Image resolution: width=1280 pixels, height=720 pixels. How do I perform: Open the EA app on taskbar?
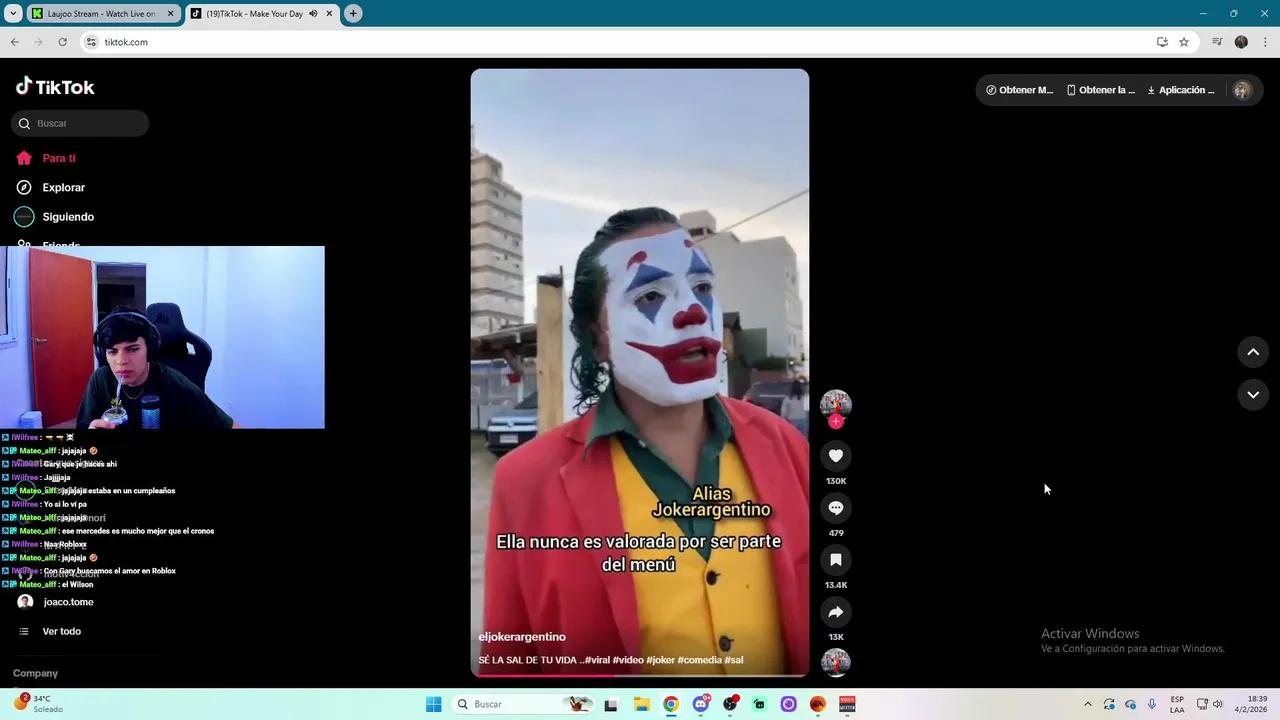coord(818,704)
